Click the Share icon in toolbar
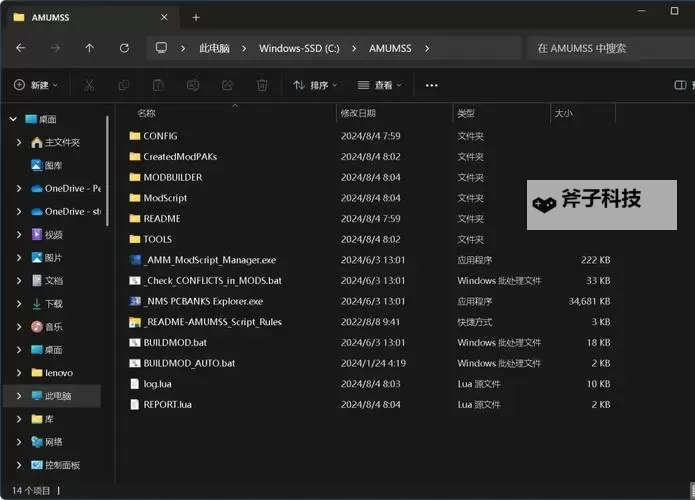This screenshot has height=500, width=695. point(227,85)
